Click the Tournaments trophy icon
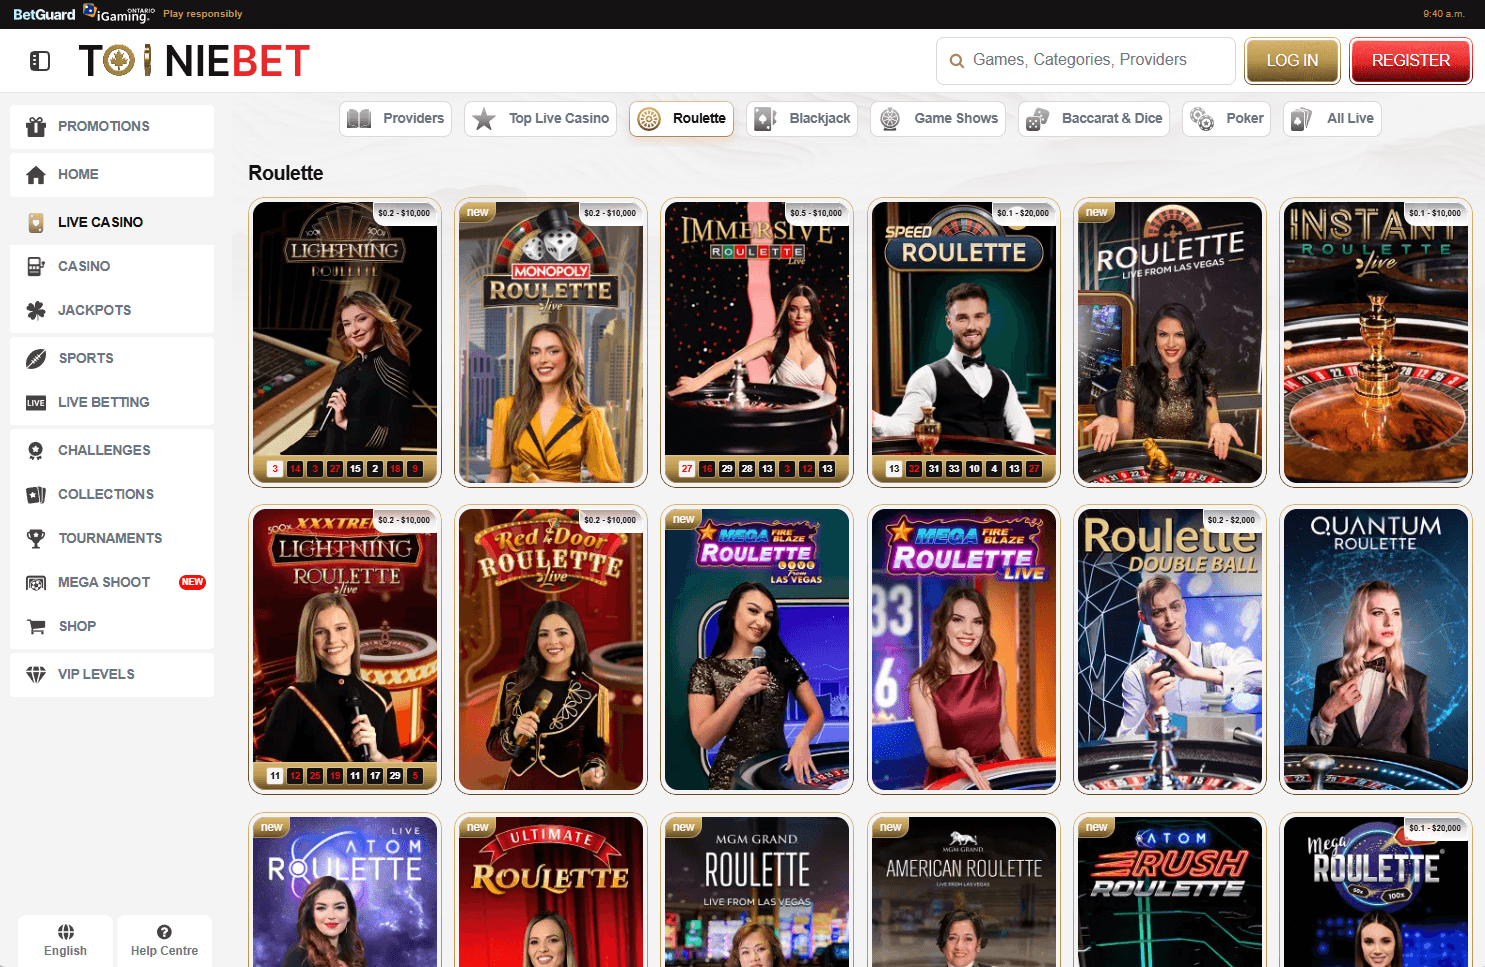Image resolution: width=1485 pixels, height=967 pixels. click(x=36, y=538)
